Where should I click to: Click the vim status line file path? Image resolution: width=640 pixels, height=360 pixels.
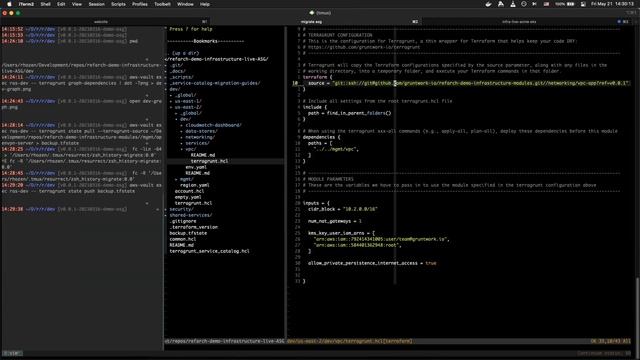(x=349, y=341)
